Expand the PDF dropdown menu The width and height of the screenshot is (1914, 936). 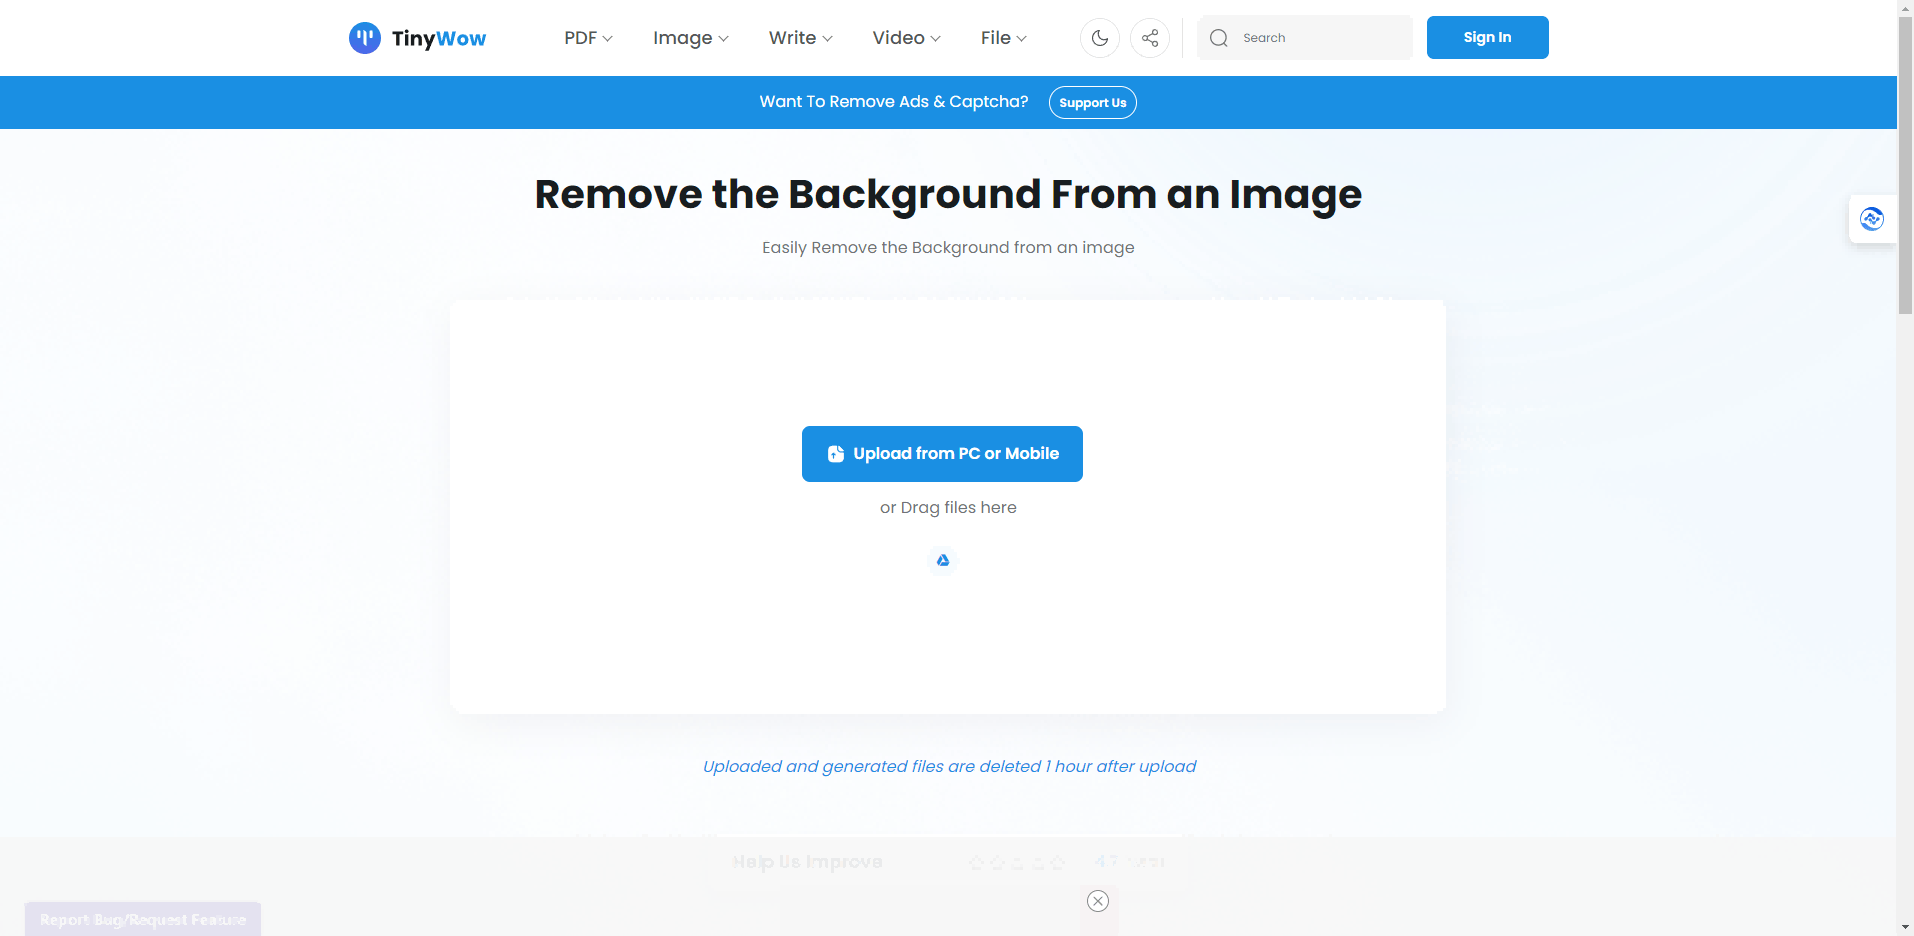click(x=588, y=38)
